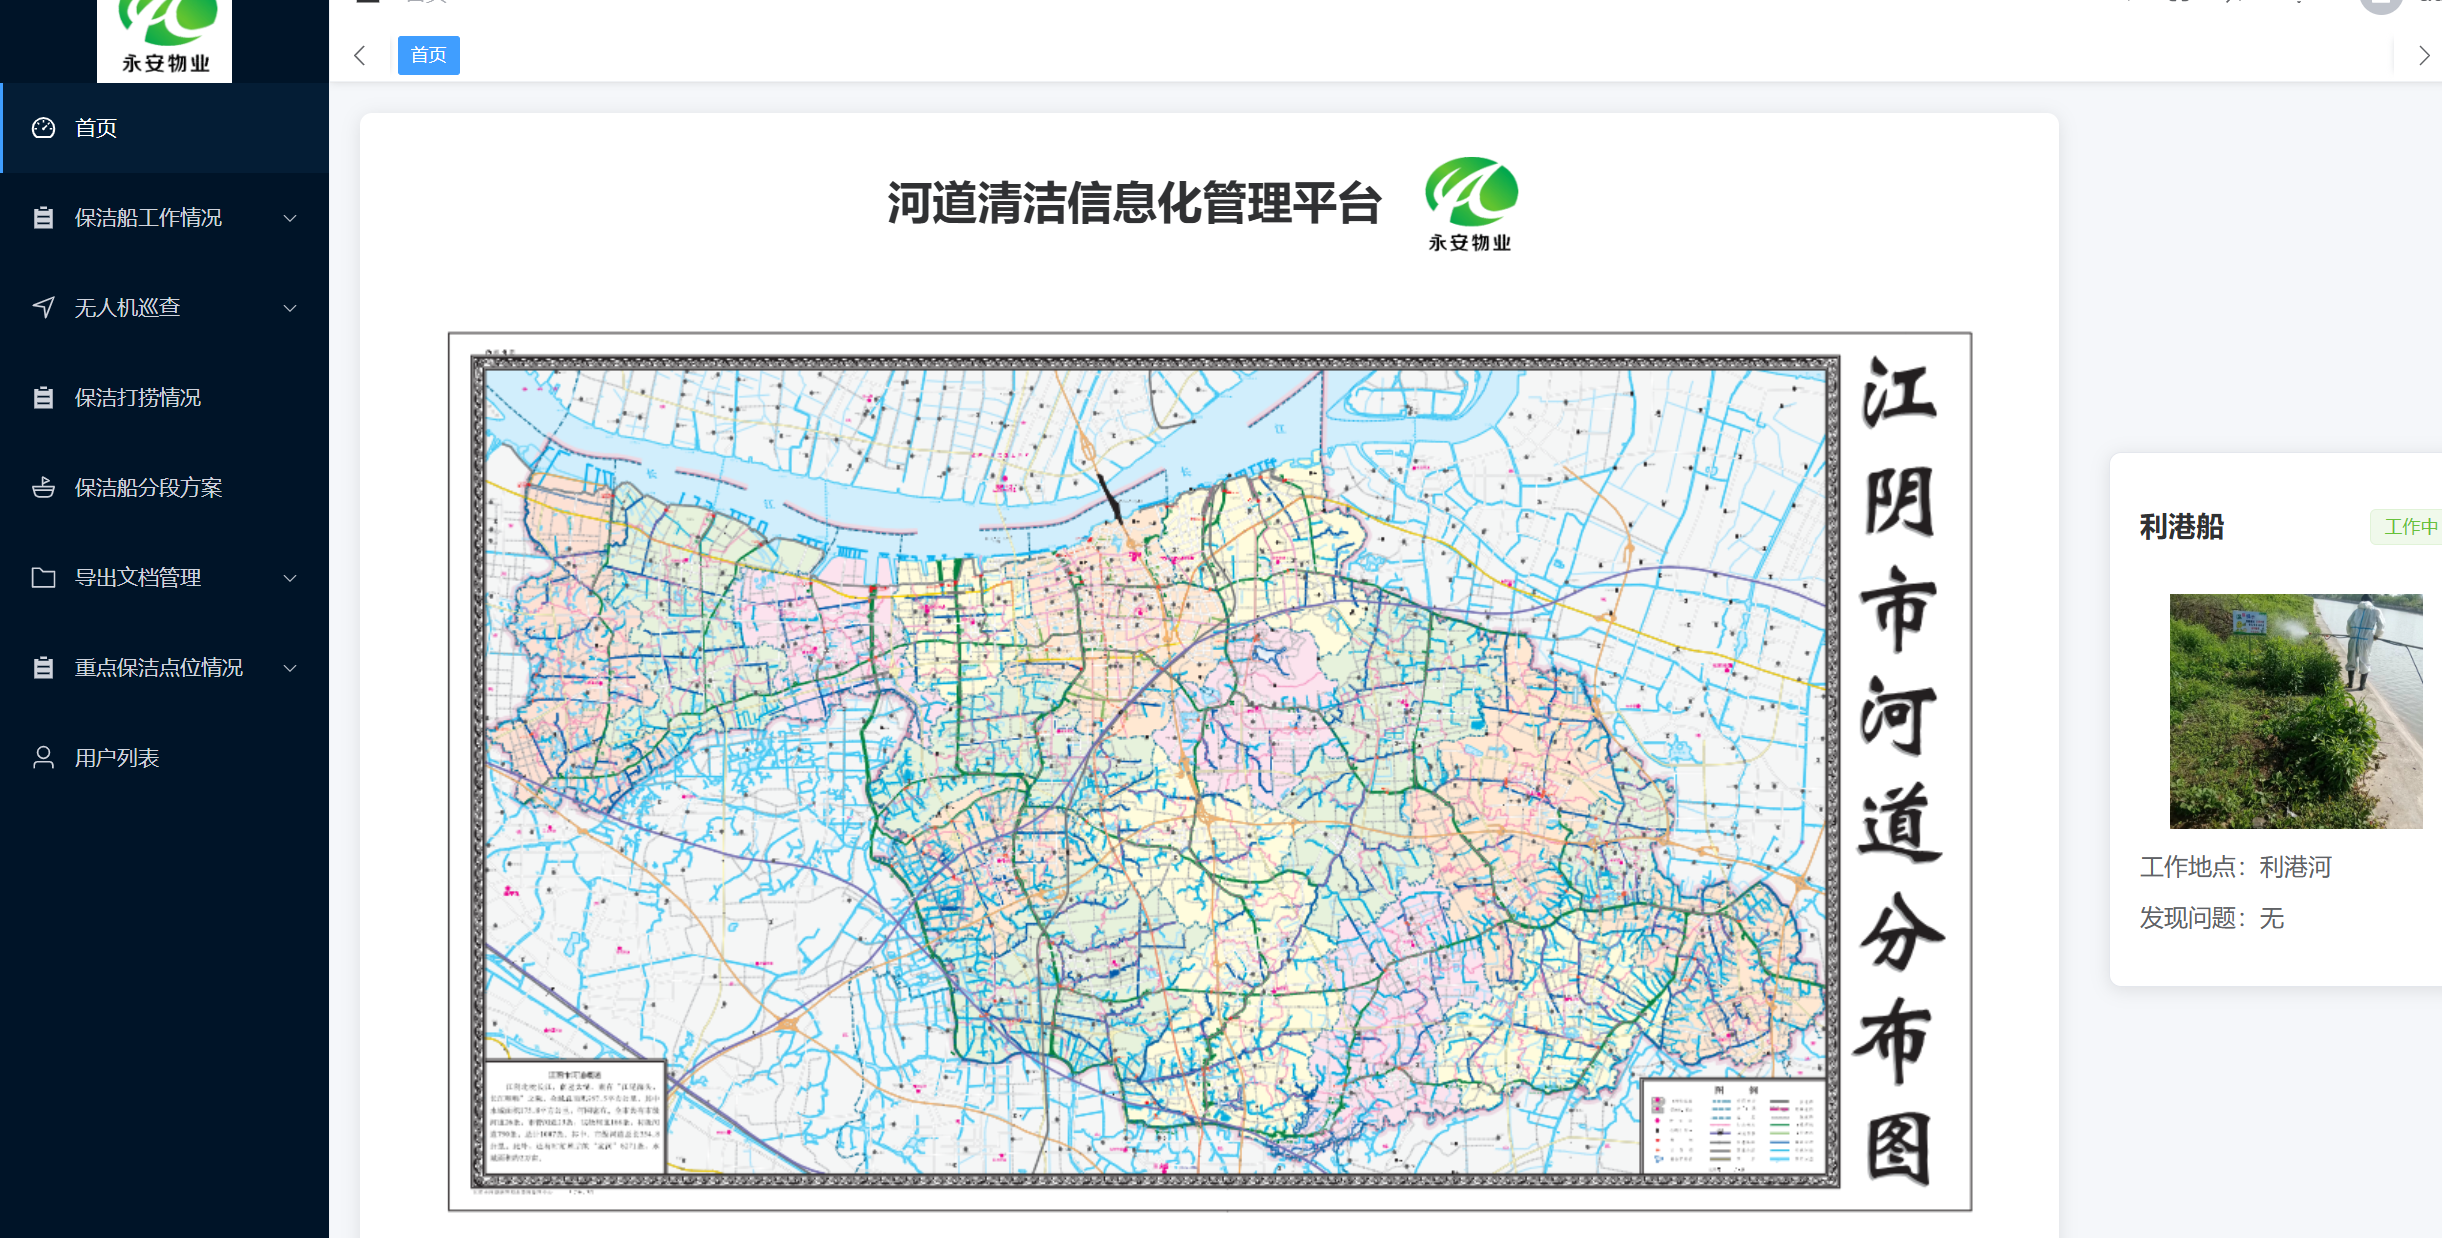The height and width of the screenshot is (1238, 2442).
Task: Open 导出文档管理 via its folder icon
Action: [x=42, y=577]
